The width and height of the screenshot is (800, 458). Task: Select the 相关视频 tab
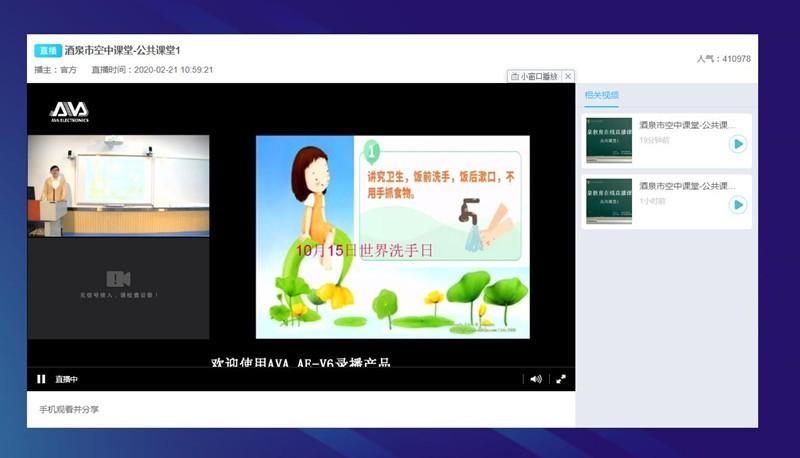(602, 95)
